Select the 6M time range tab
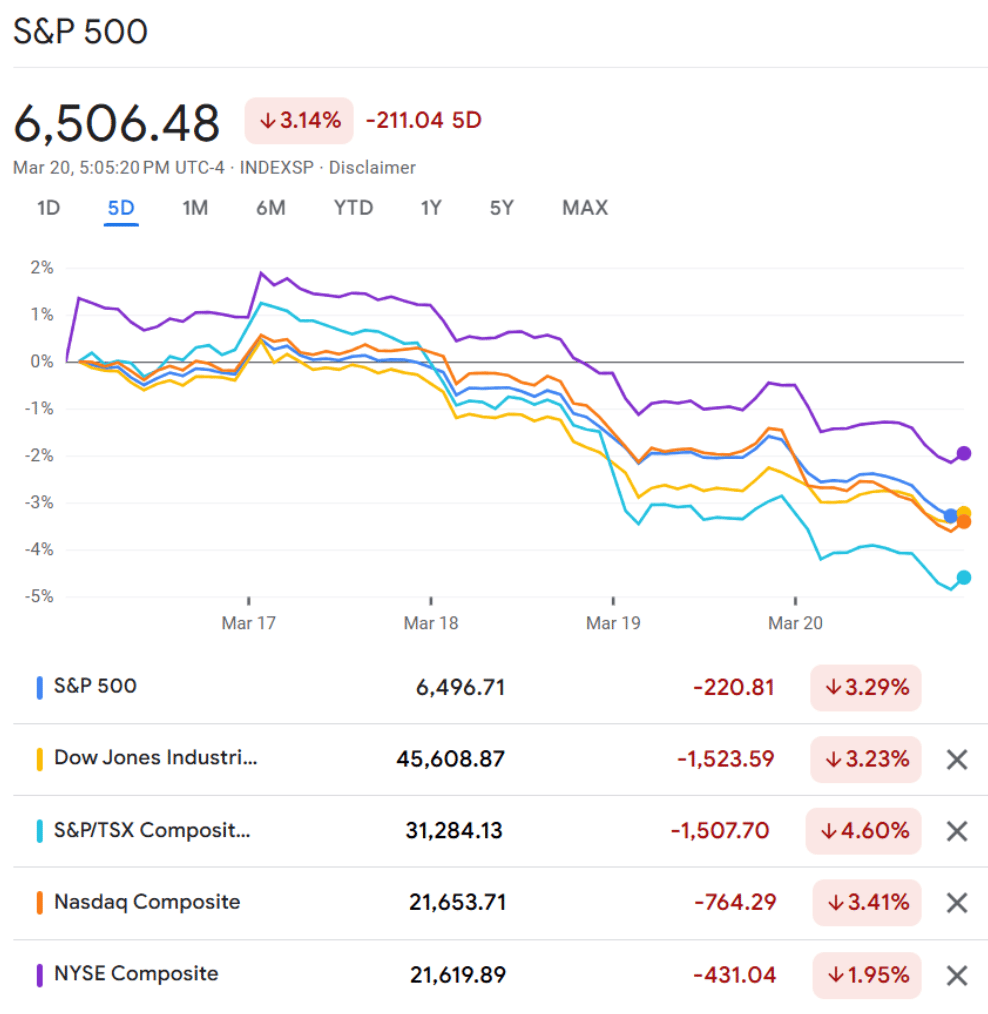The image size is (988, 1014). [x=270, y=208]
